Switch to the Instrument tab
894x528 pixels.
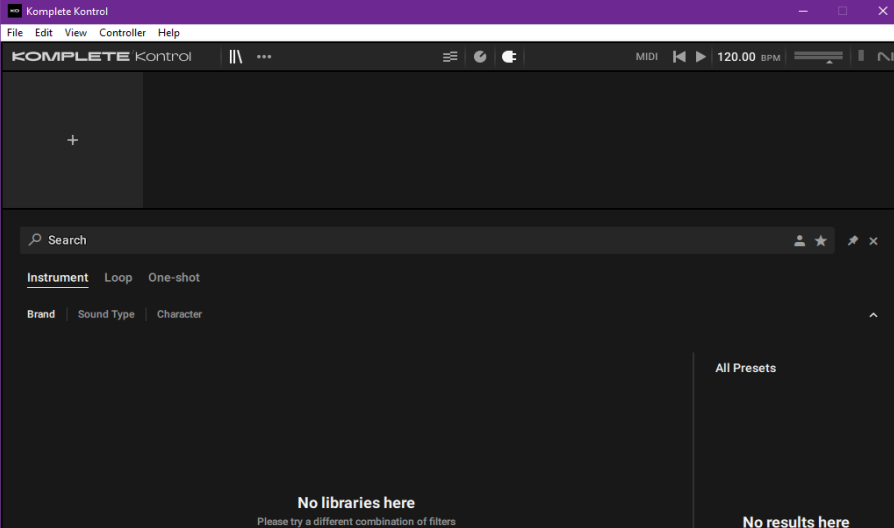coord(58,278)
